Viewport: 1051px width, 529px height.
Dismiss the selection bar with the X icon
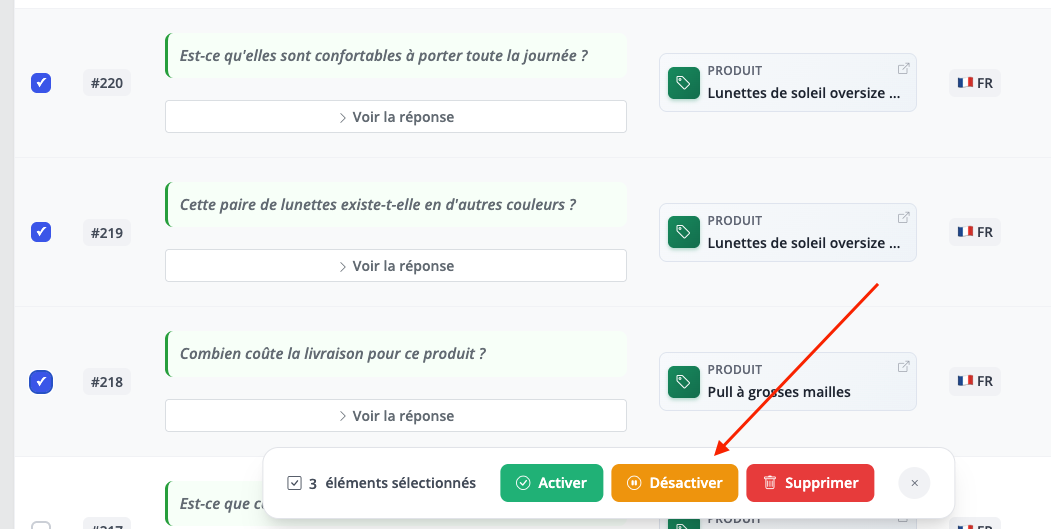click(x=914, y=483)
